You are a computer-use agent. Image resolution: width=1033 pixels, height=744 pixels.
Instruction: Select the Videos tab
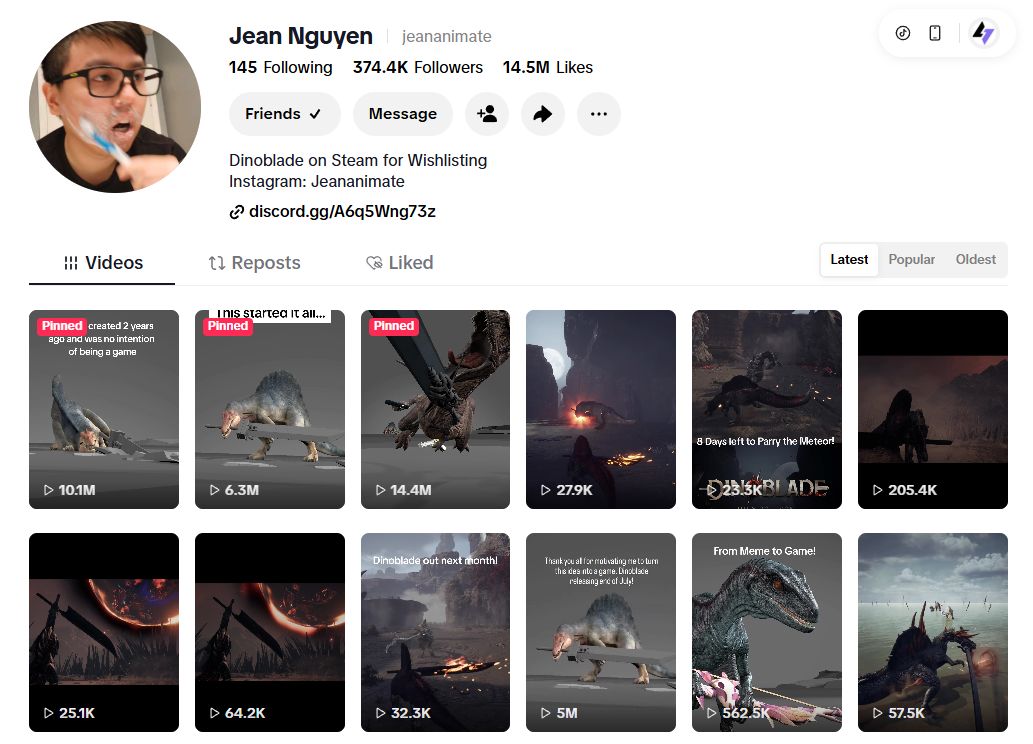pyautogui.click(x=102, y=263)
